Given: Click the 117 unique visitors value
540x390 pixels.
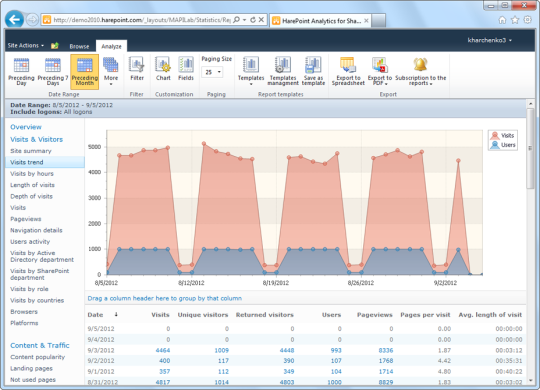Looking at the screenshot, I should point(223,361).
